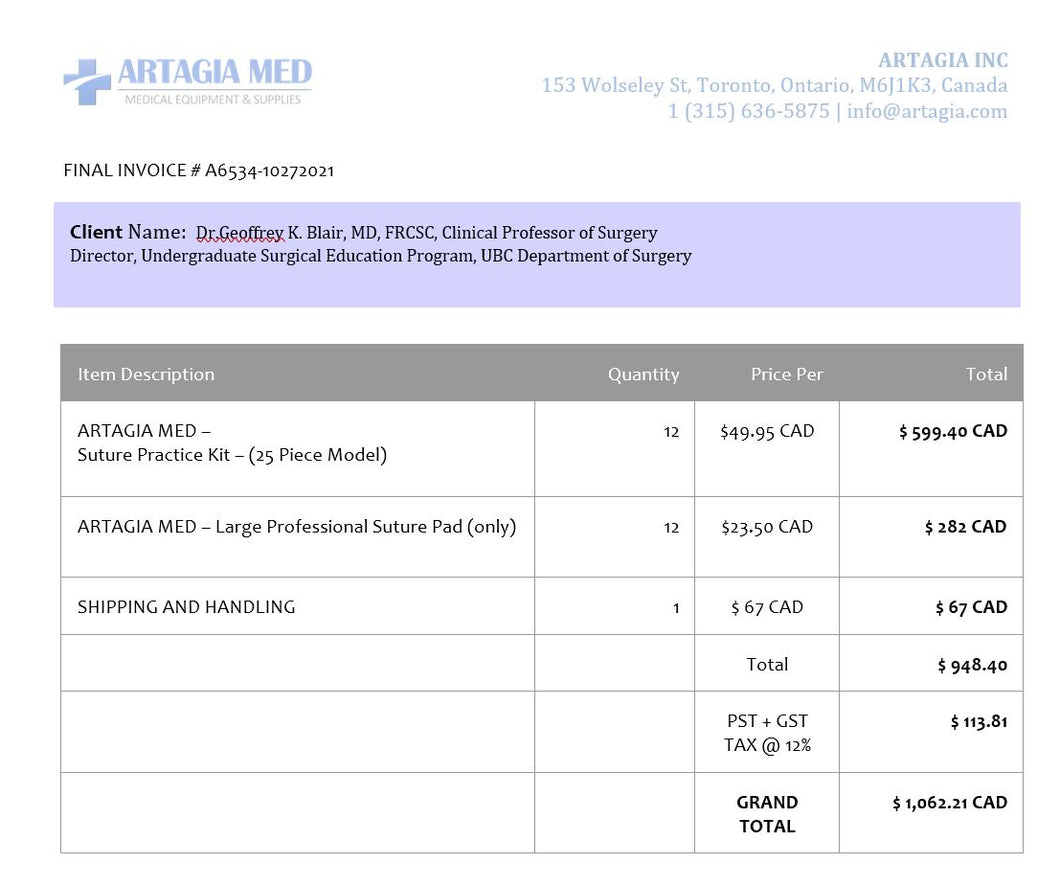Click the GRAND TOTAL label
1060x886 pixels.
pos(767,814)
